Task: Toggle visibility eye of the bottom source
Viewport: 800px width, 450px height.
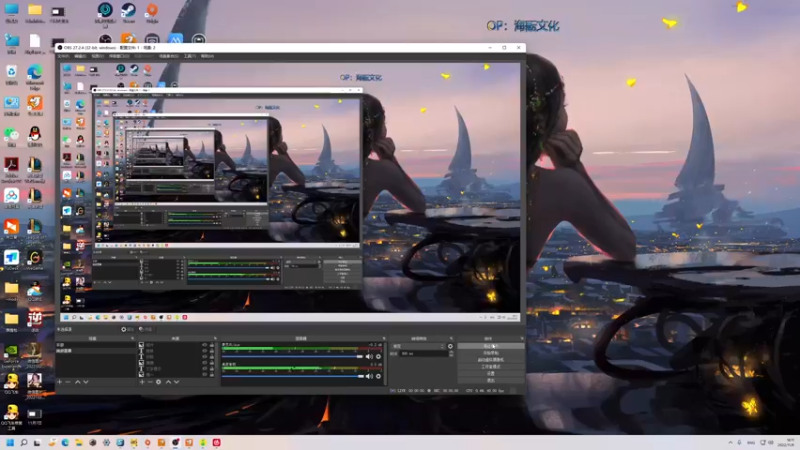Action: [x=205, y=374]
